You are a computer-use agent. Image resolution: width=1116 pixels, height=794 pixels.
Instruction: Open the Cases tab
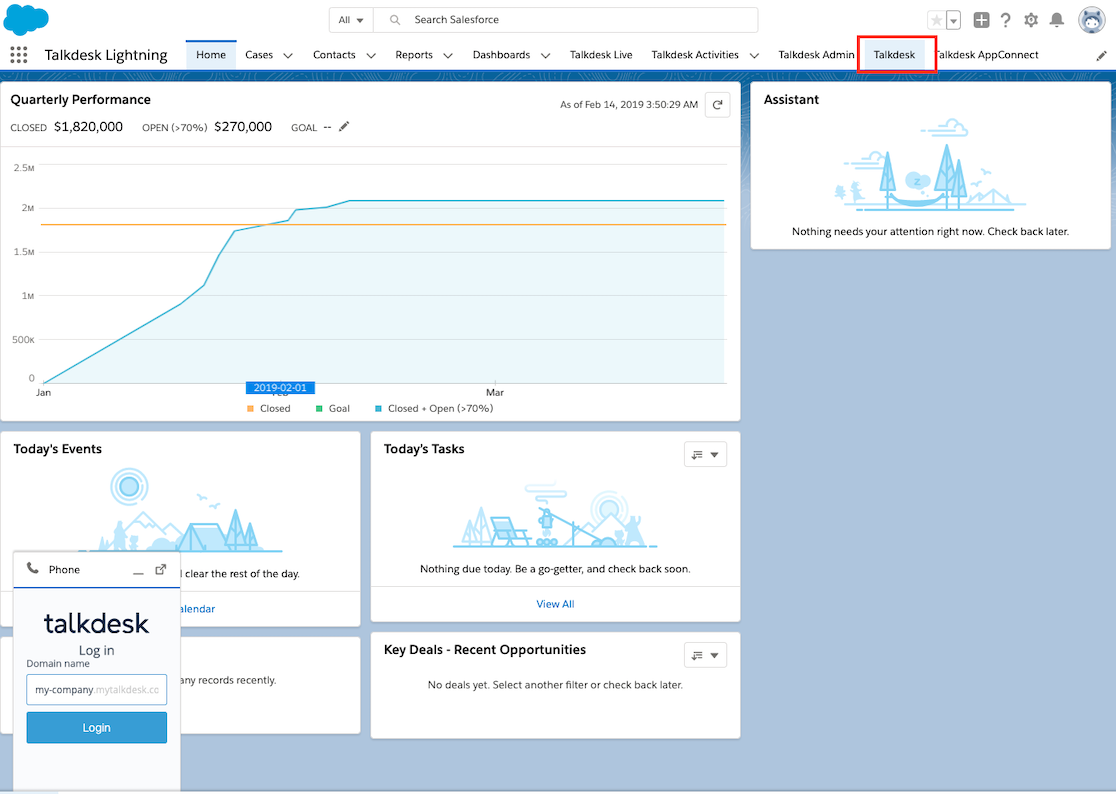tap(259, 55)
